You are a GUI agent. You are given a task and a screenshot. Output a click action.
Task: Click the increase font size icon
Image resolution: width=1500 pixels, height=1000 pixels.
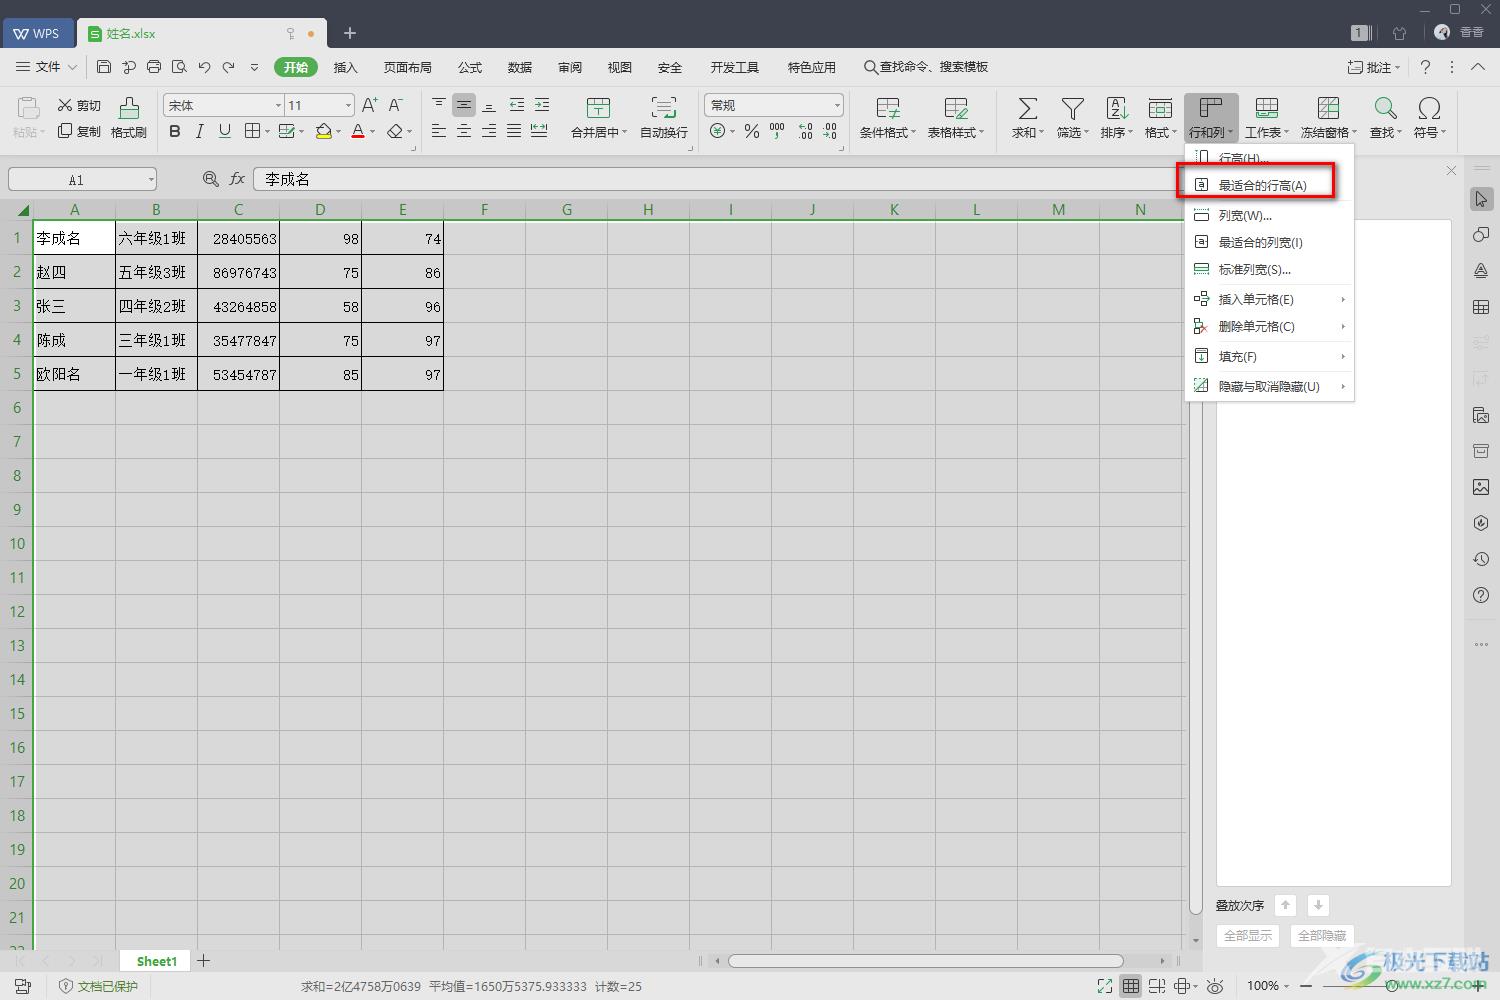(369, 105)
